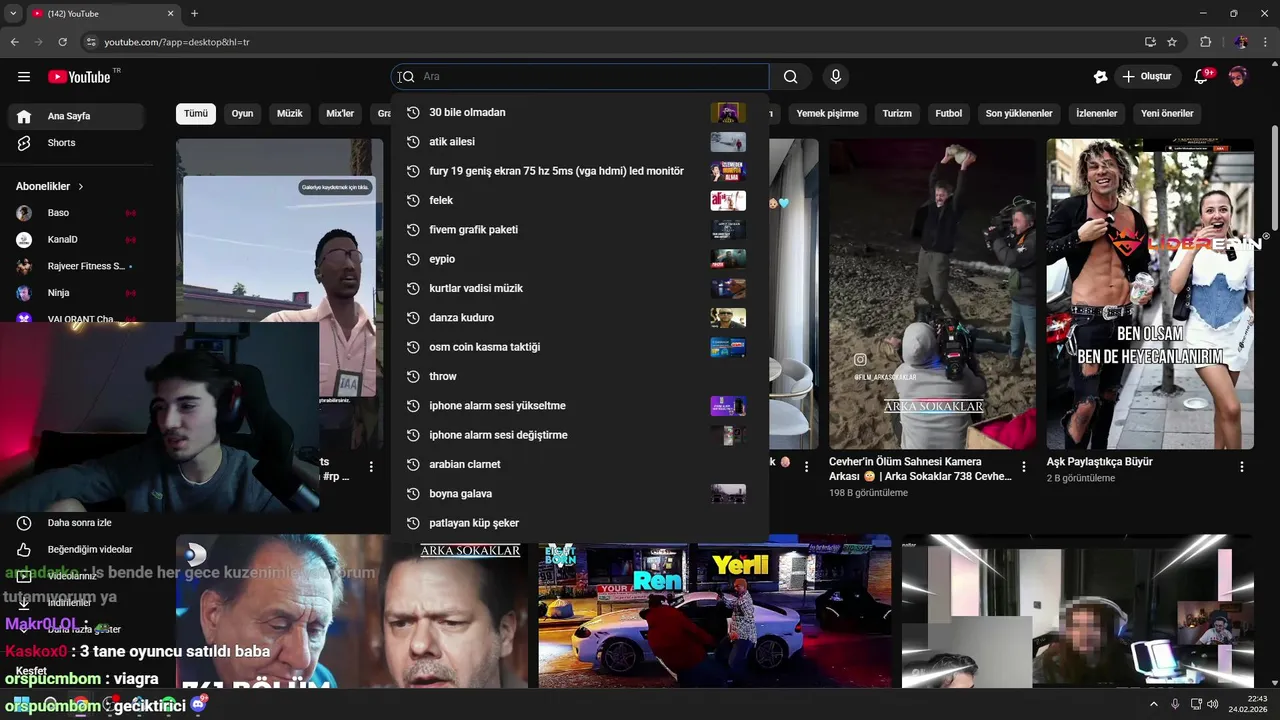Open Shorts in the sidebar

(x=76, y=143)
